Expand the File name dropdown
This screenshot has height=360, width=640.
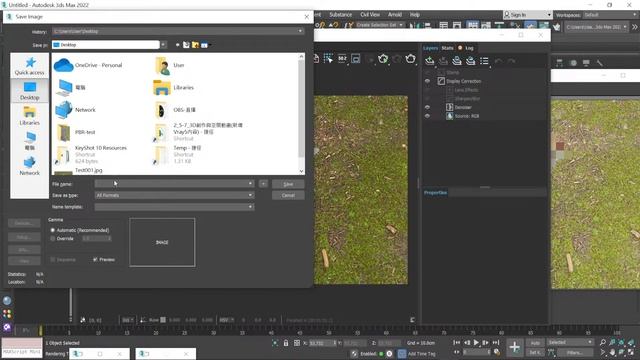[250, 184]
